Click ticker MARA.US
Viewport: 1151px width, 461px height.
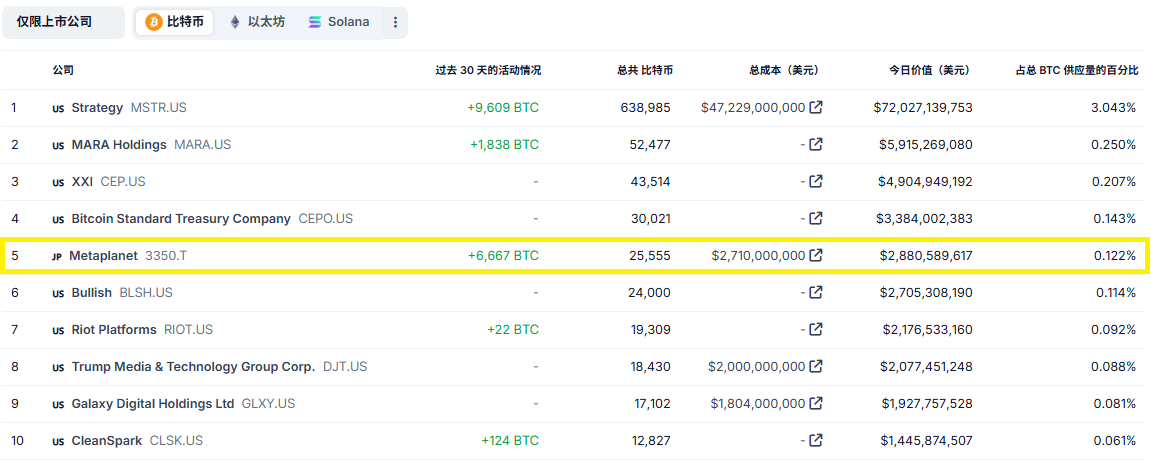[x=203, y=145]
